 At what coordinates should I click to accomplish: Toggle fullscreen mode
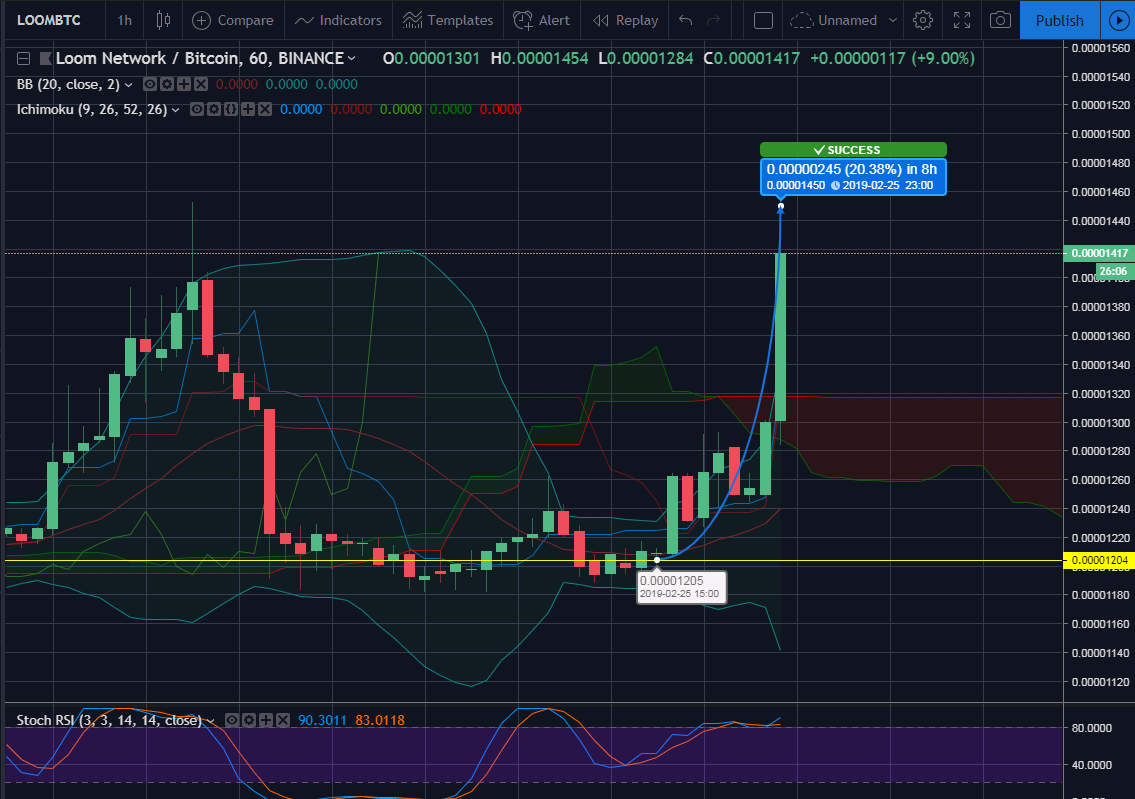(961, 20)
